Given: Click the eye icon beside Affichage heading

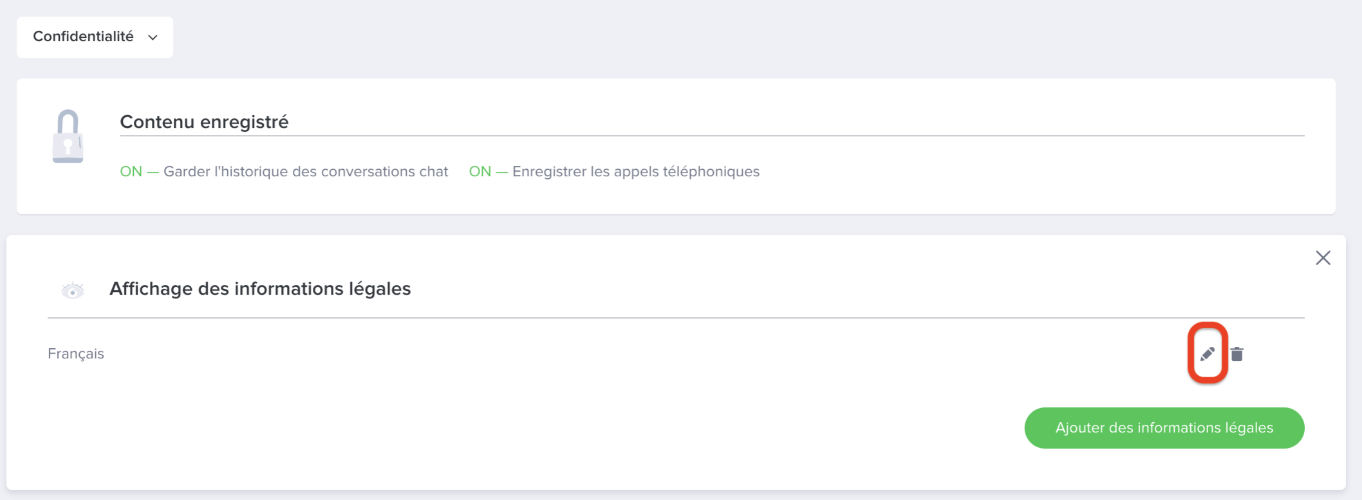Looking at the screenshot, I should pyautogui.click(x=72, y=291).
